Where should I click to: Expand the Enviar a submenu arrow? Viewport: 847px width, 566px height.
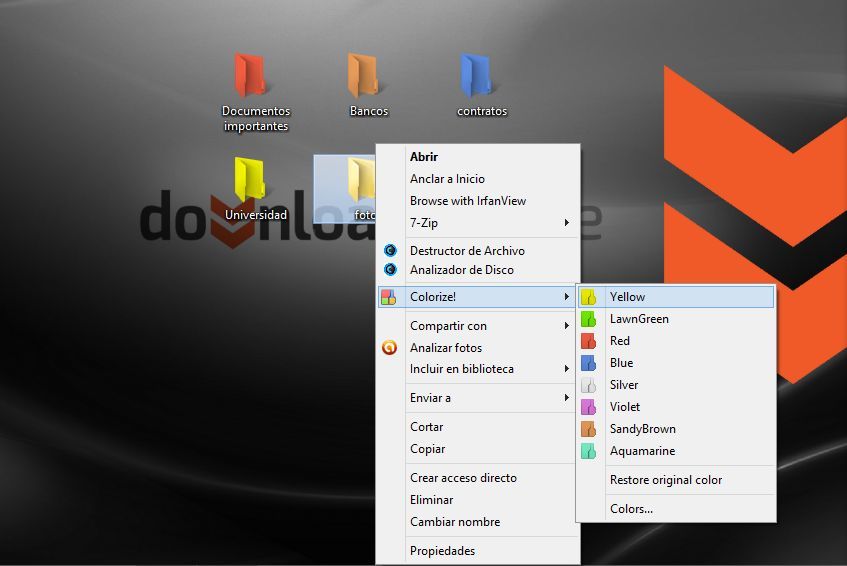[x=566, y=398]
